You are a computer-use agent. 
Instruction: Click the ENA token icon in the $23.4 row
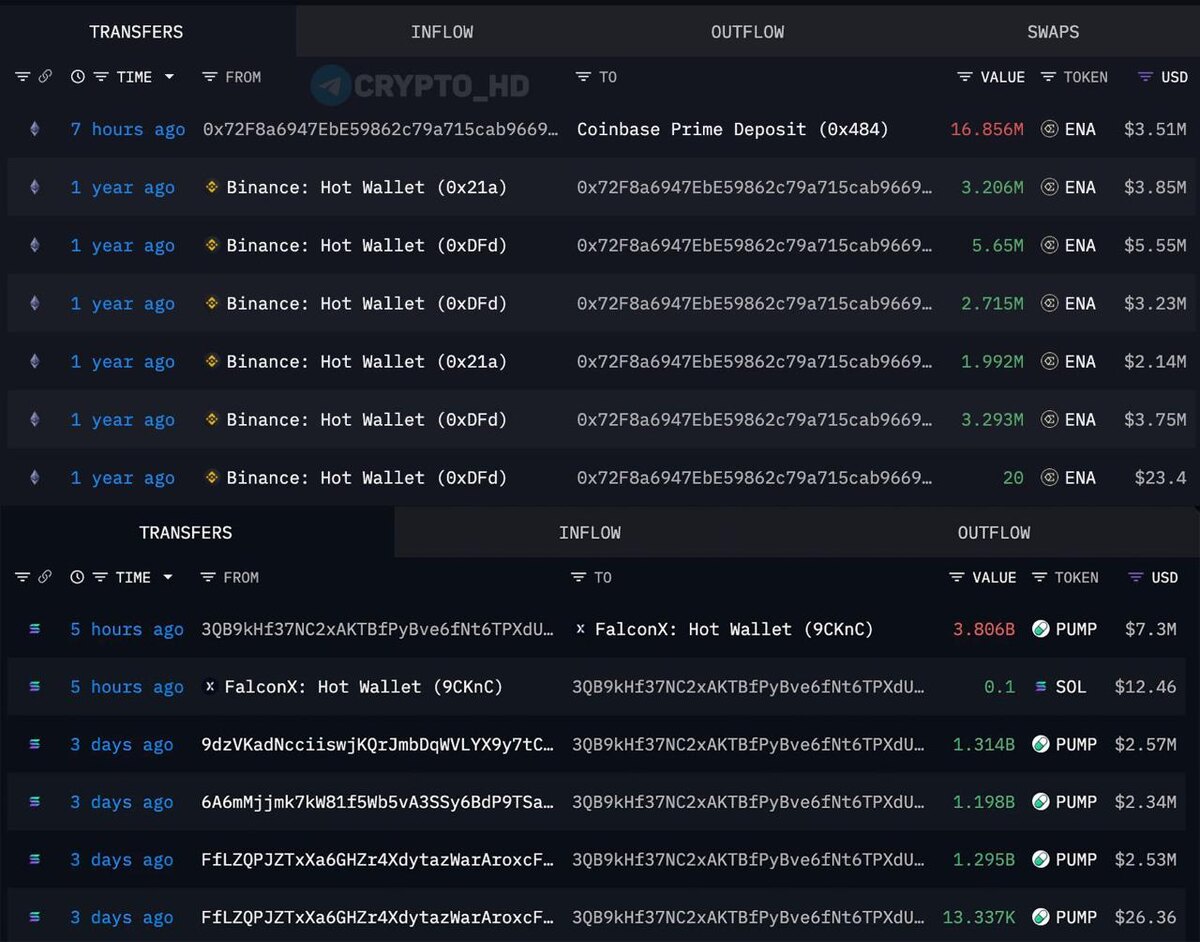(x=1049, y=478)
